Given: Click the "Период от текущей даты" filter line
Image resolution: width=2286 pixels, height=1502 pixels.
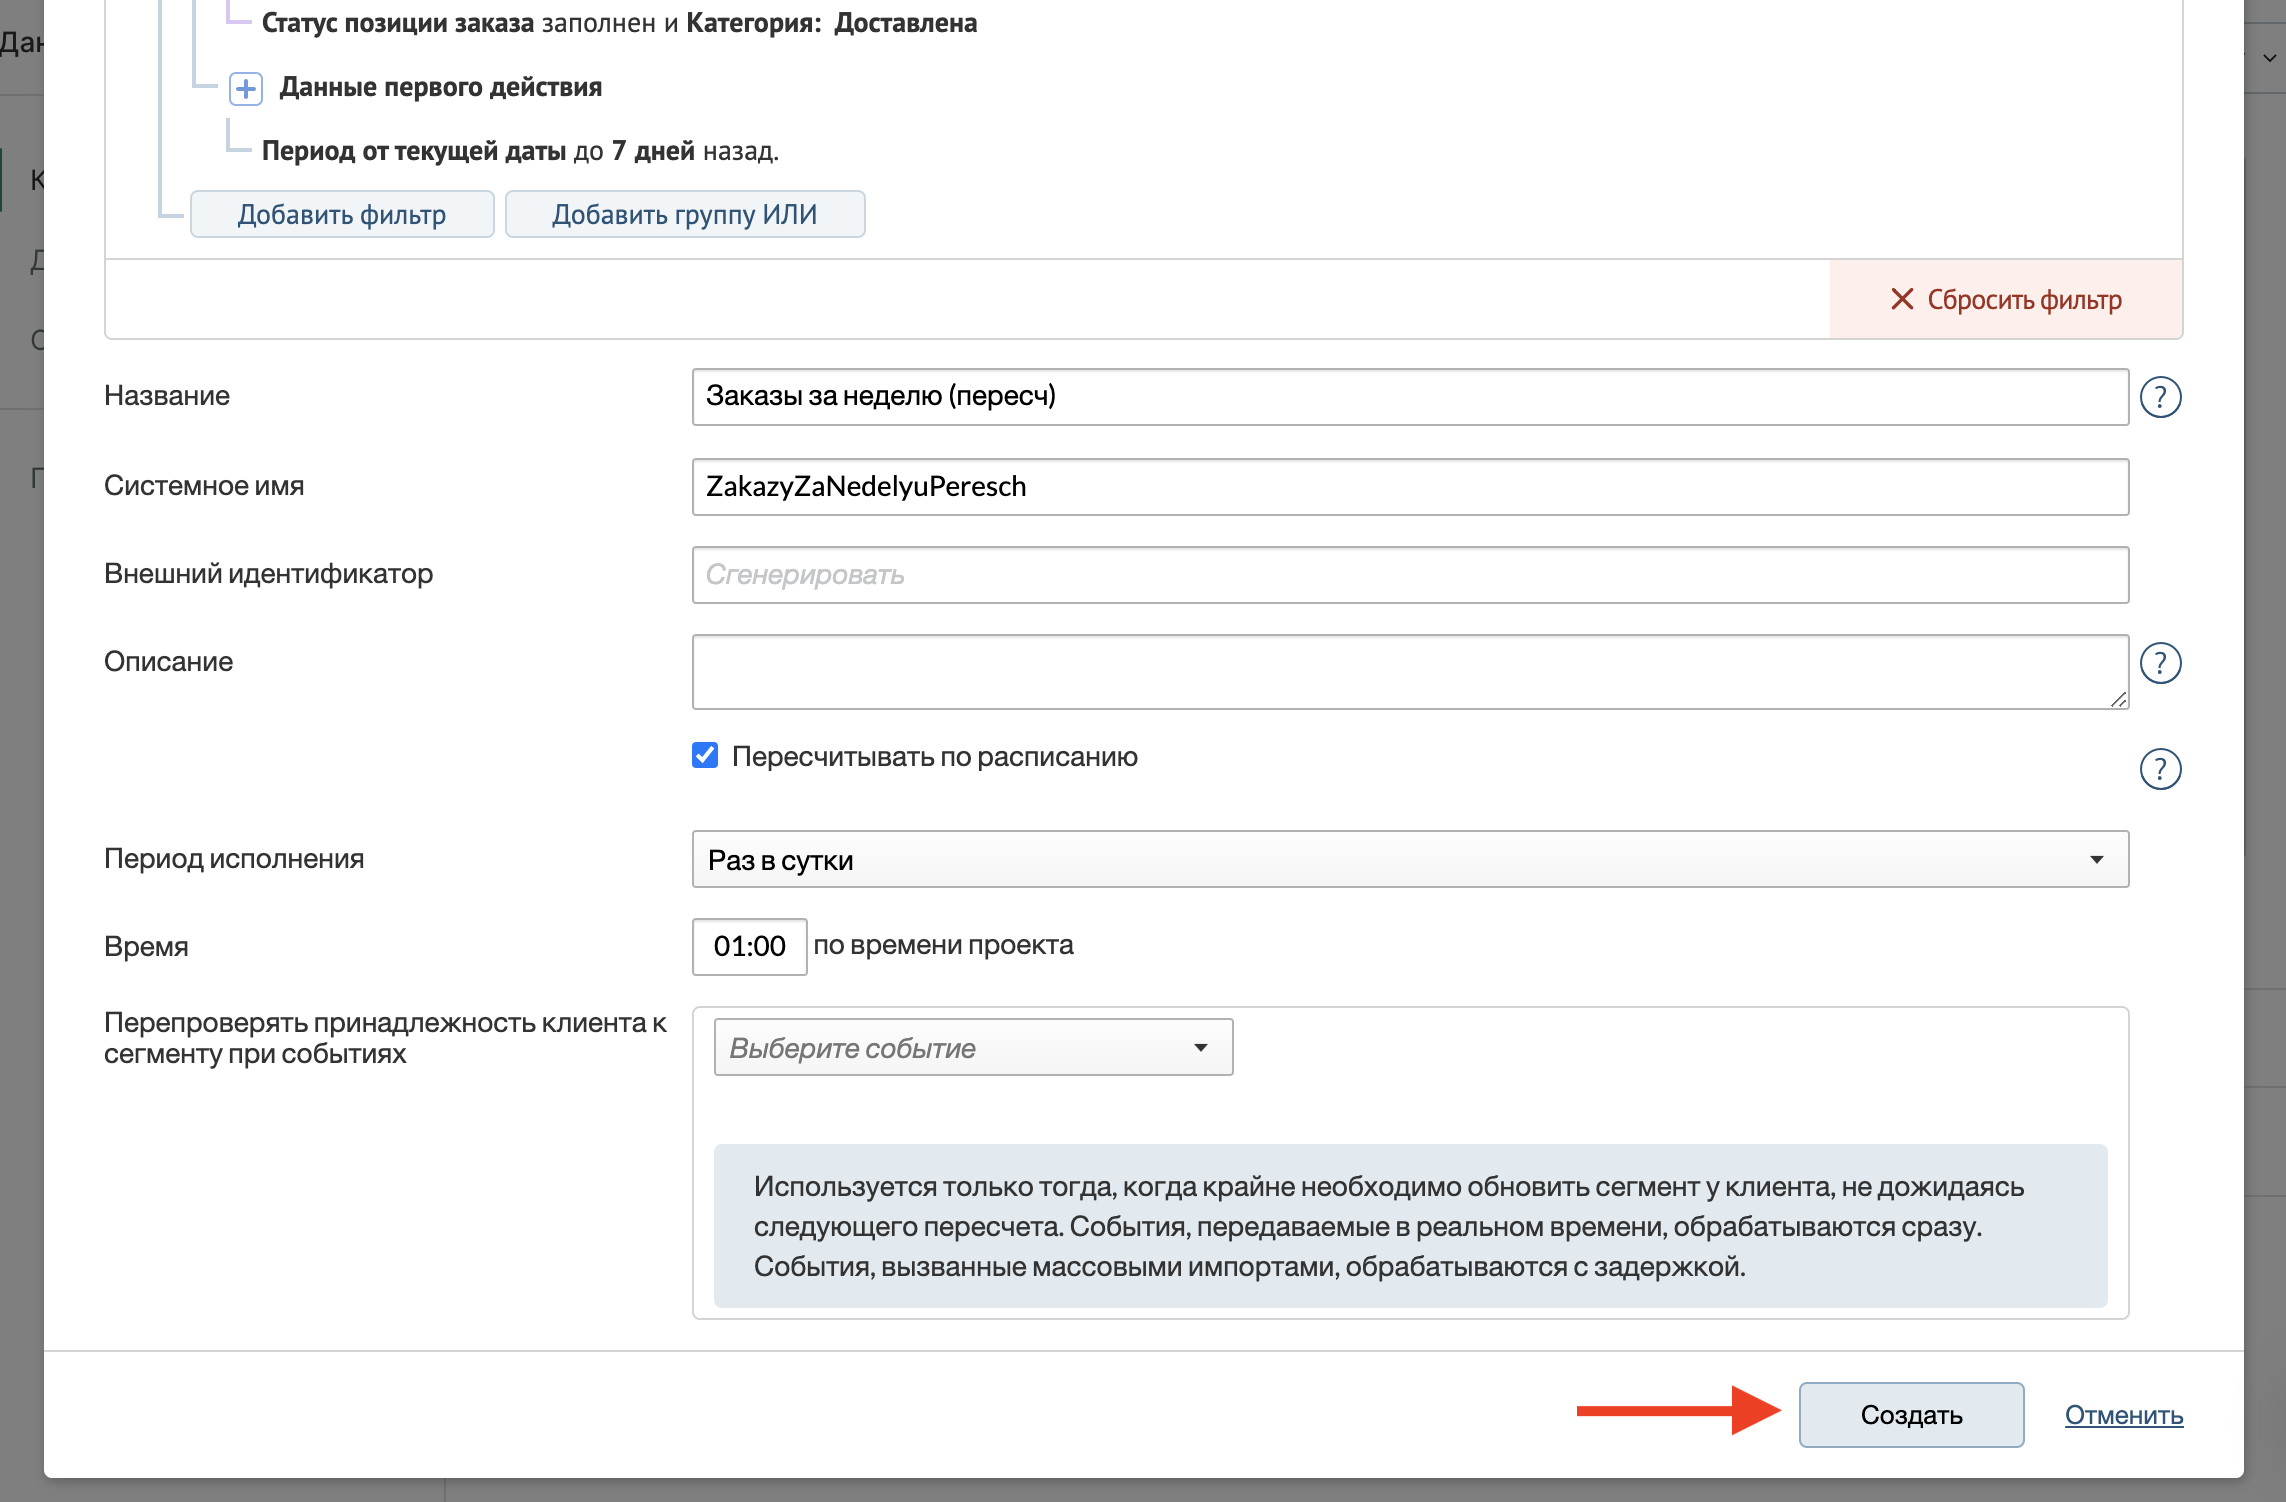Looking at the screenshot, I should click(x=520, y=151).
